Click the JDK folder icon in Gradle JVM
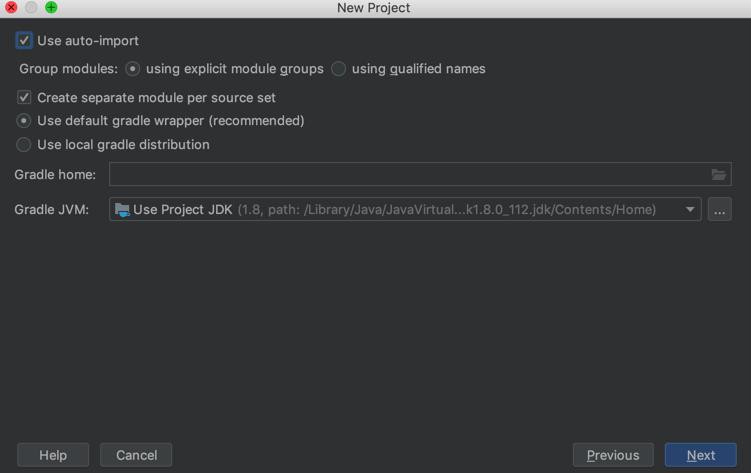 coord(122,210)
